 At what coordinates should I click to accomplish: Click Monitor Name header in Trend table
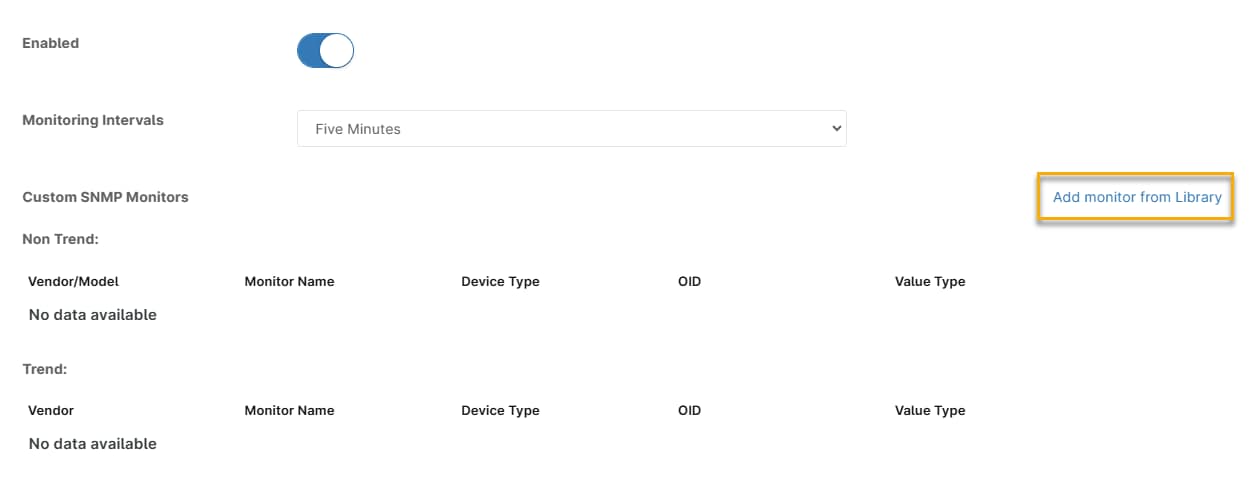[x=289, y=410]
